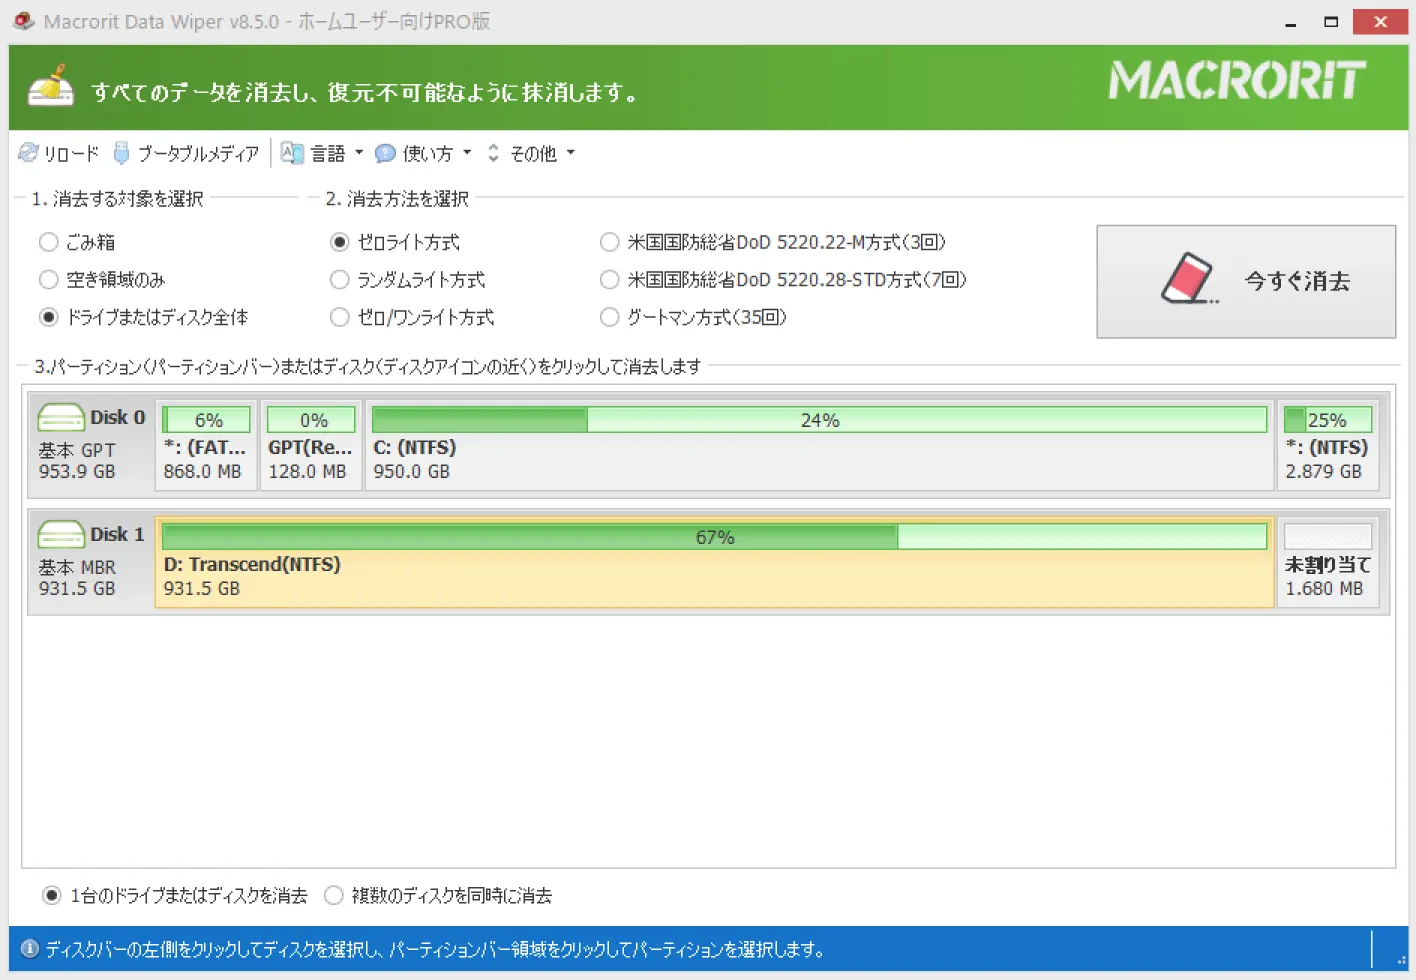Click the 0% usage bar on GPT reserved partition

[x=311, y=420]
